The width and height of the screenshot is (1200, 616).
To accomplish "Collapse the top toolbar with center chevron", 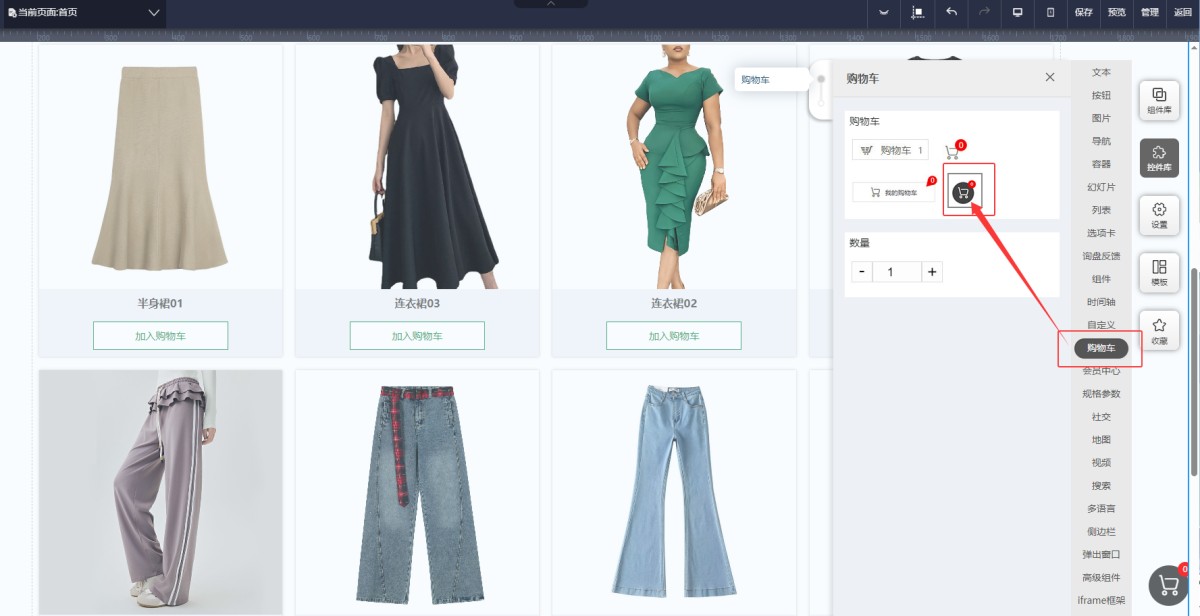I will pyautogui.click(x=550, y=4).
